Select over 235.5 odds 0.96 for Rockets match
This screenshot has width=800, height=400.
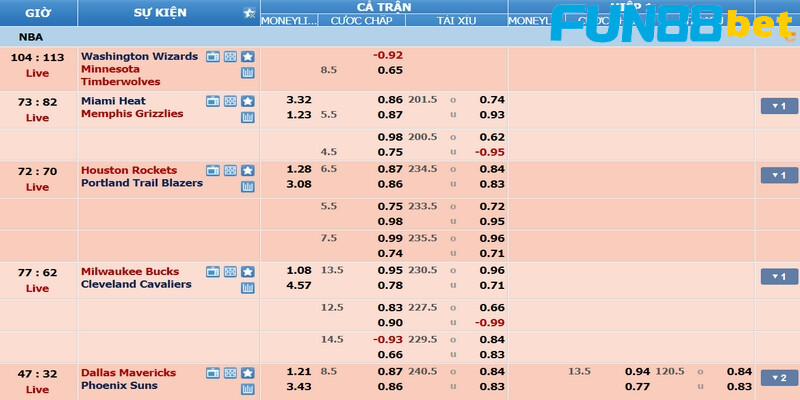click(x=492, y=238)
